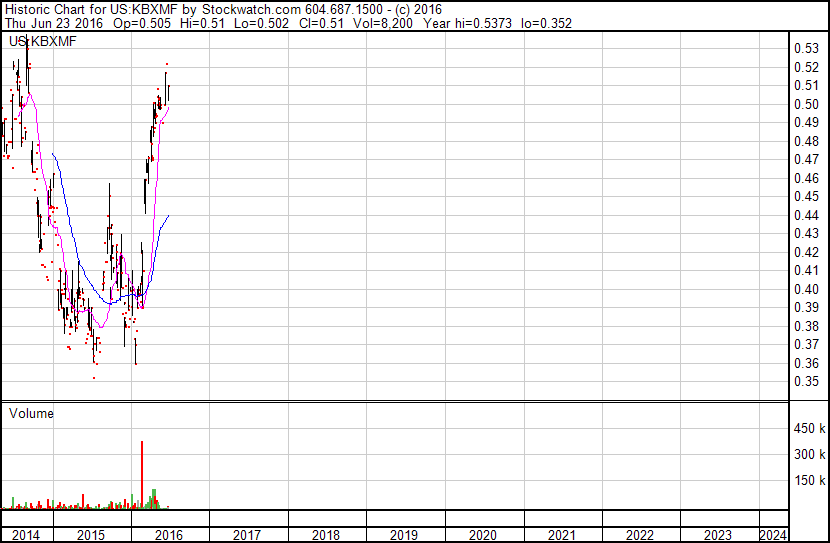Click the 450 k volume label
This screenshot has width=830, height=543.
[x=809, y=428]
